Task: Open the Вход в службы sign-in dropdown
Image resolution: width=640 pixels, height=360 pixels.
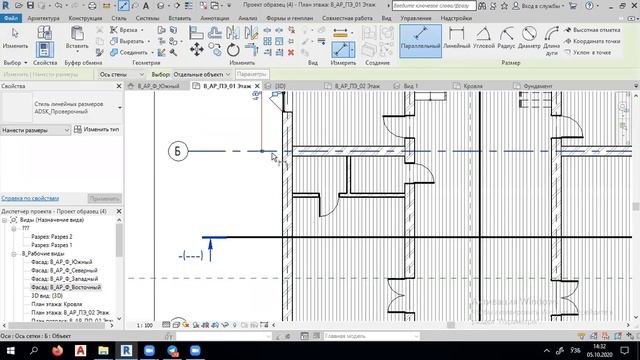Action: pos(538,6)
